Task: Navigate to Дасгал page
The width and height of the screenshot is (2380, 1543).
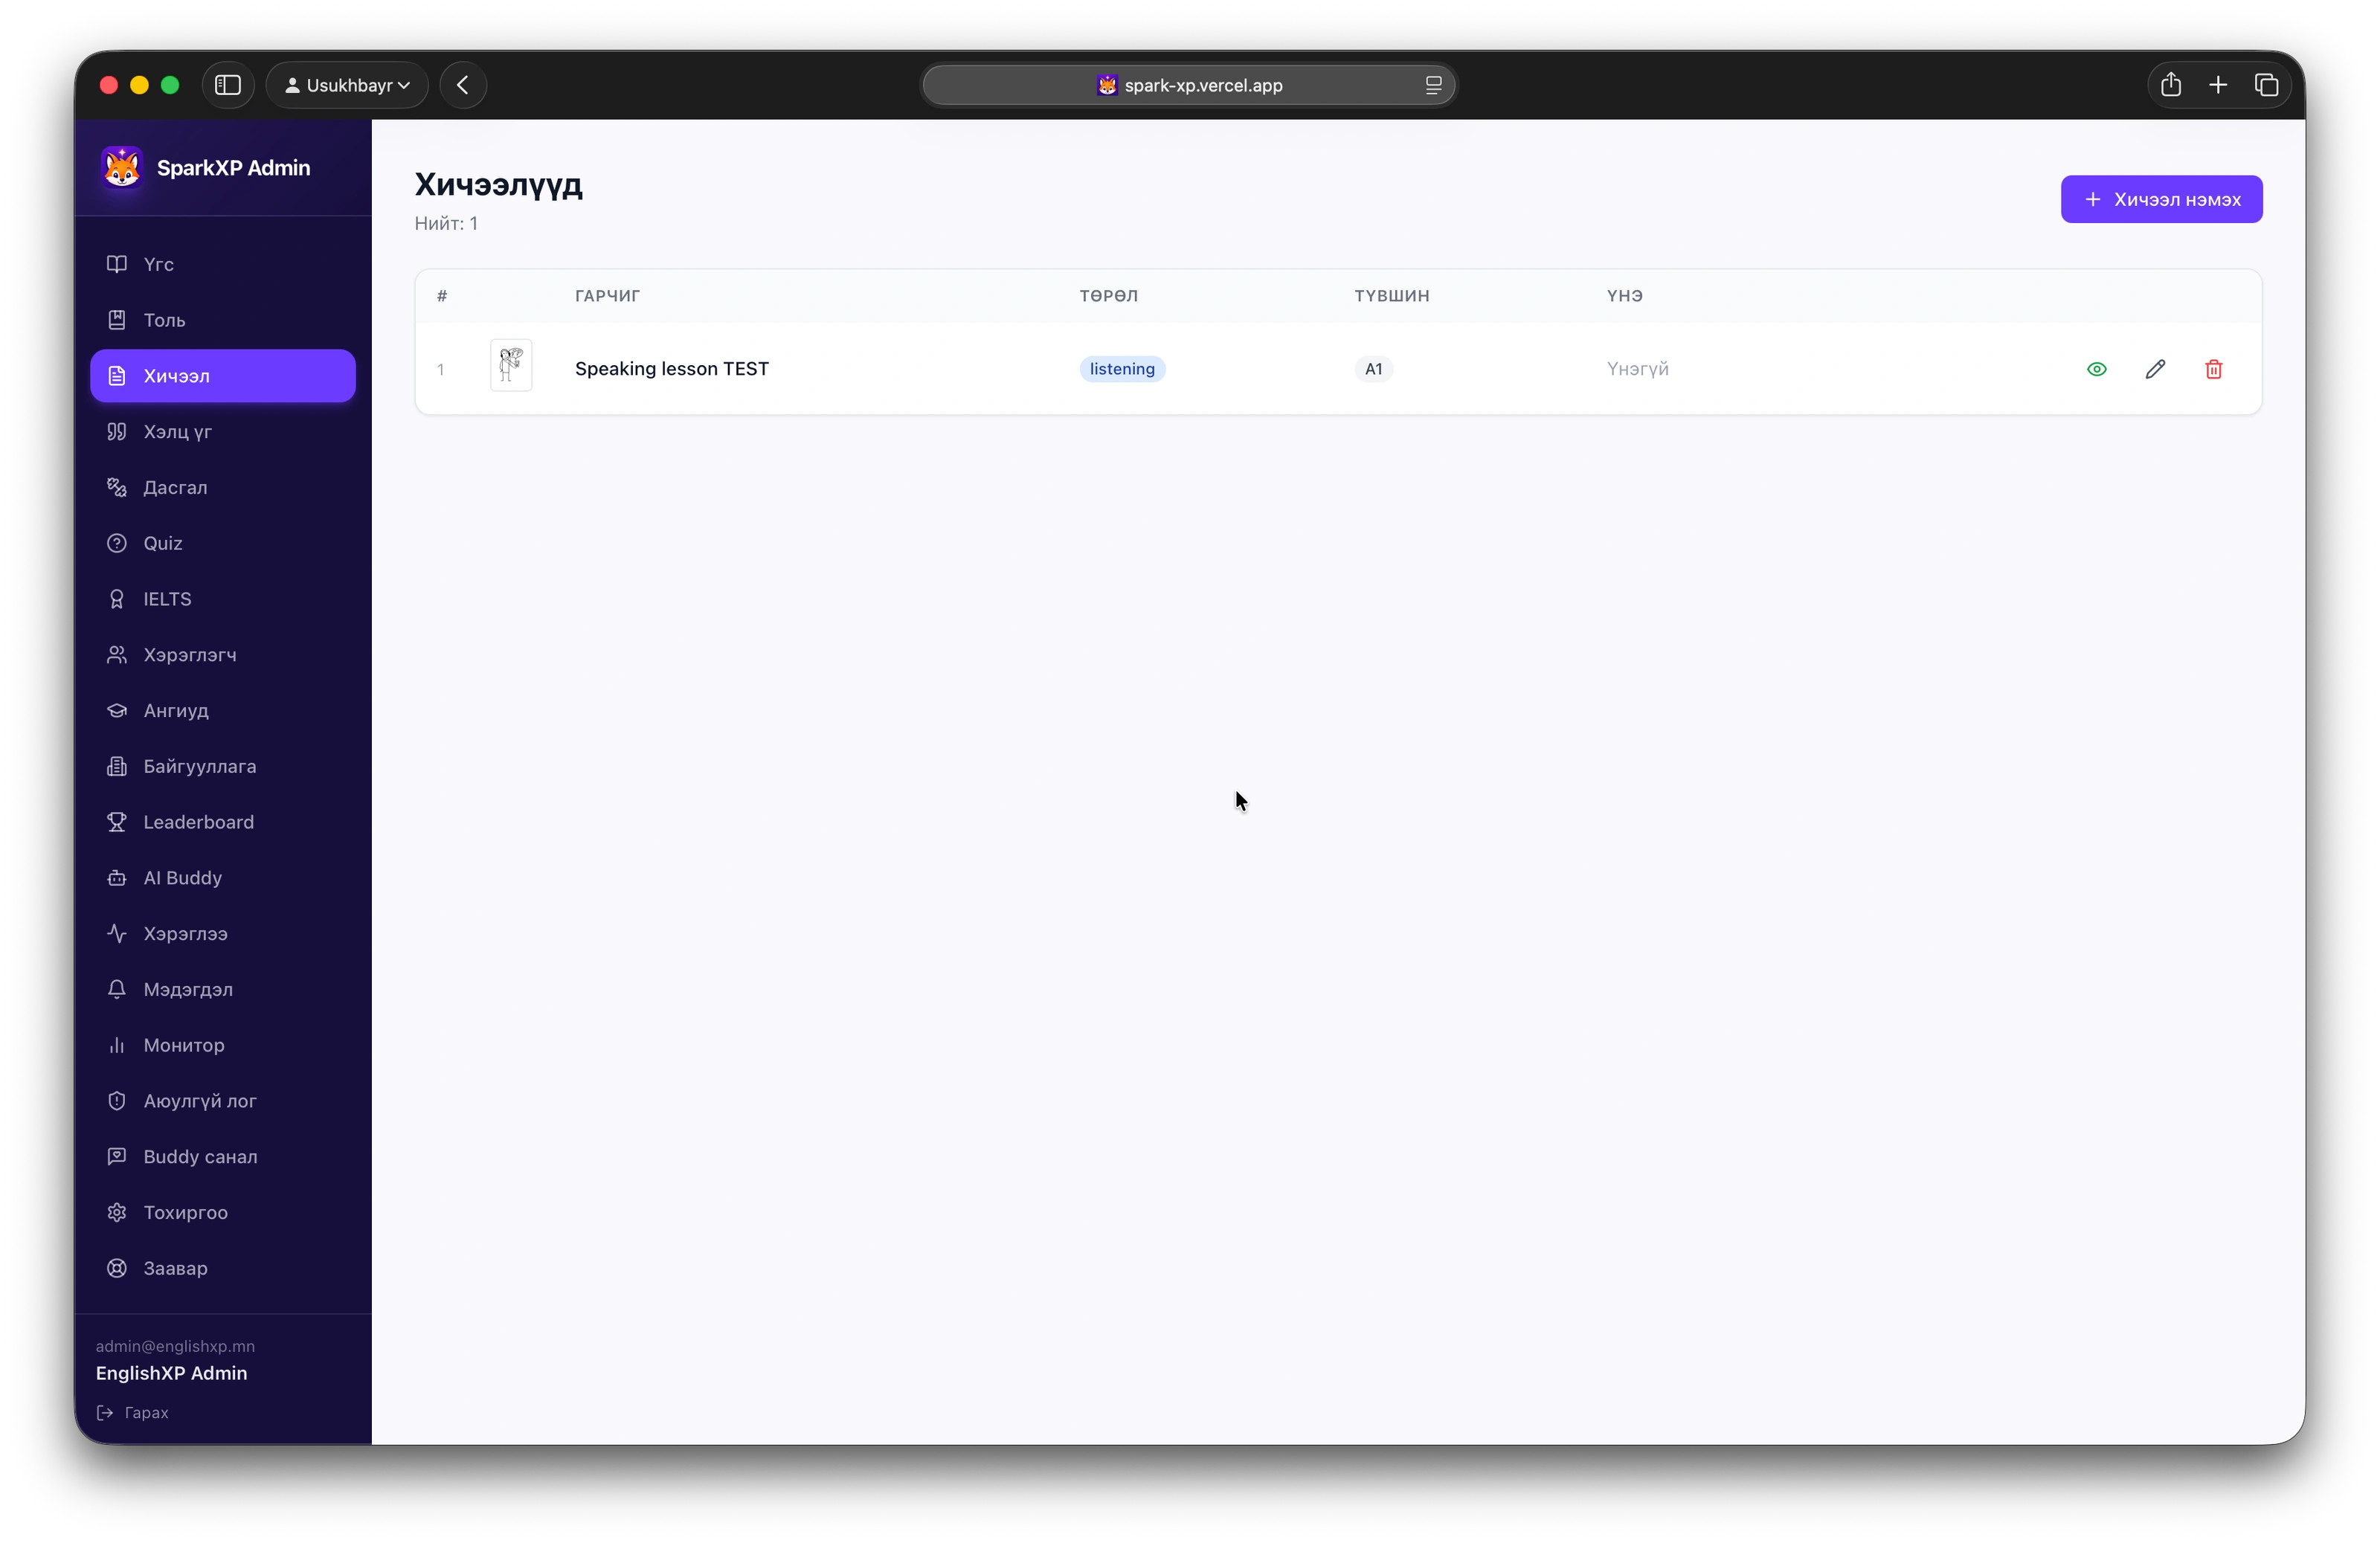Action: 222,487
